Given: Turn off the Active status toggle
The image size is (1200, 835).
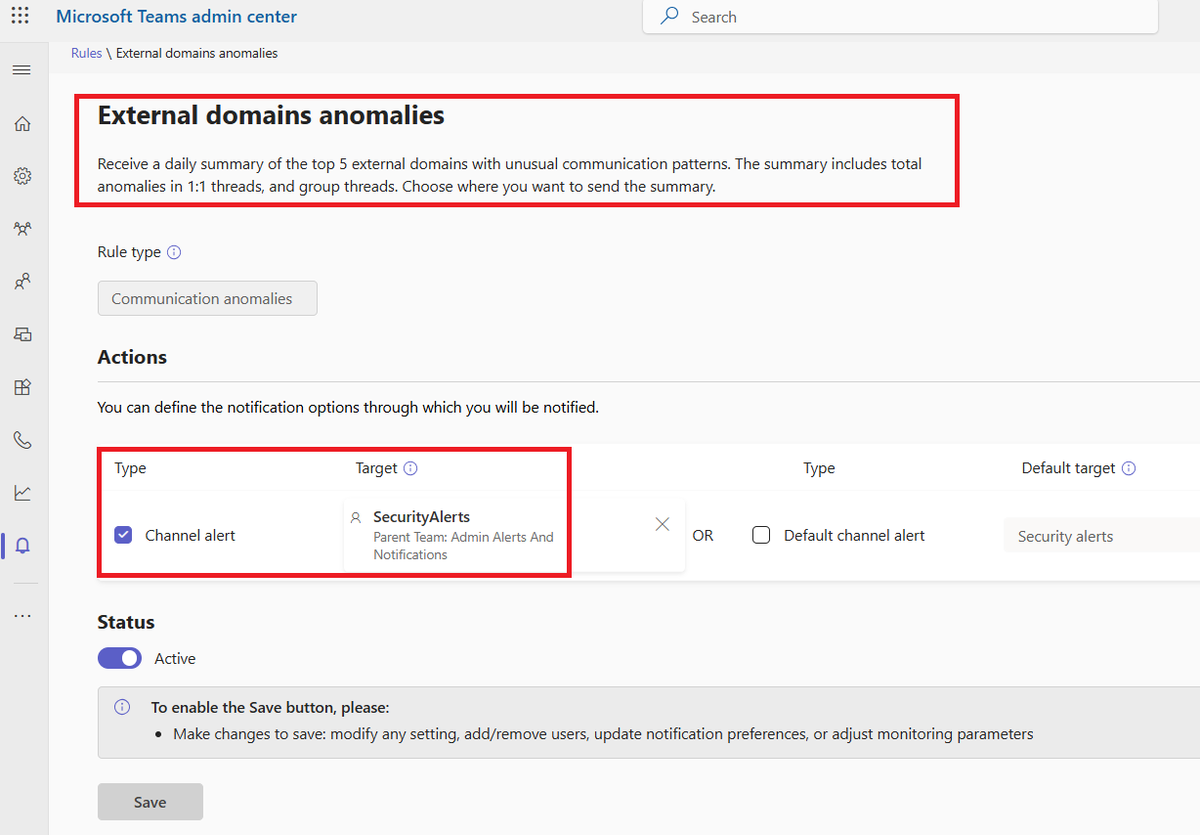Looking at the screenshot, I should coord(119,658).
